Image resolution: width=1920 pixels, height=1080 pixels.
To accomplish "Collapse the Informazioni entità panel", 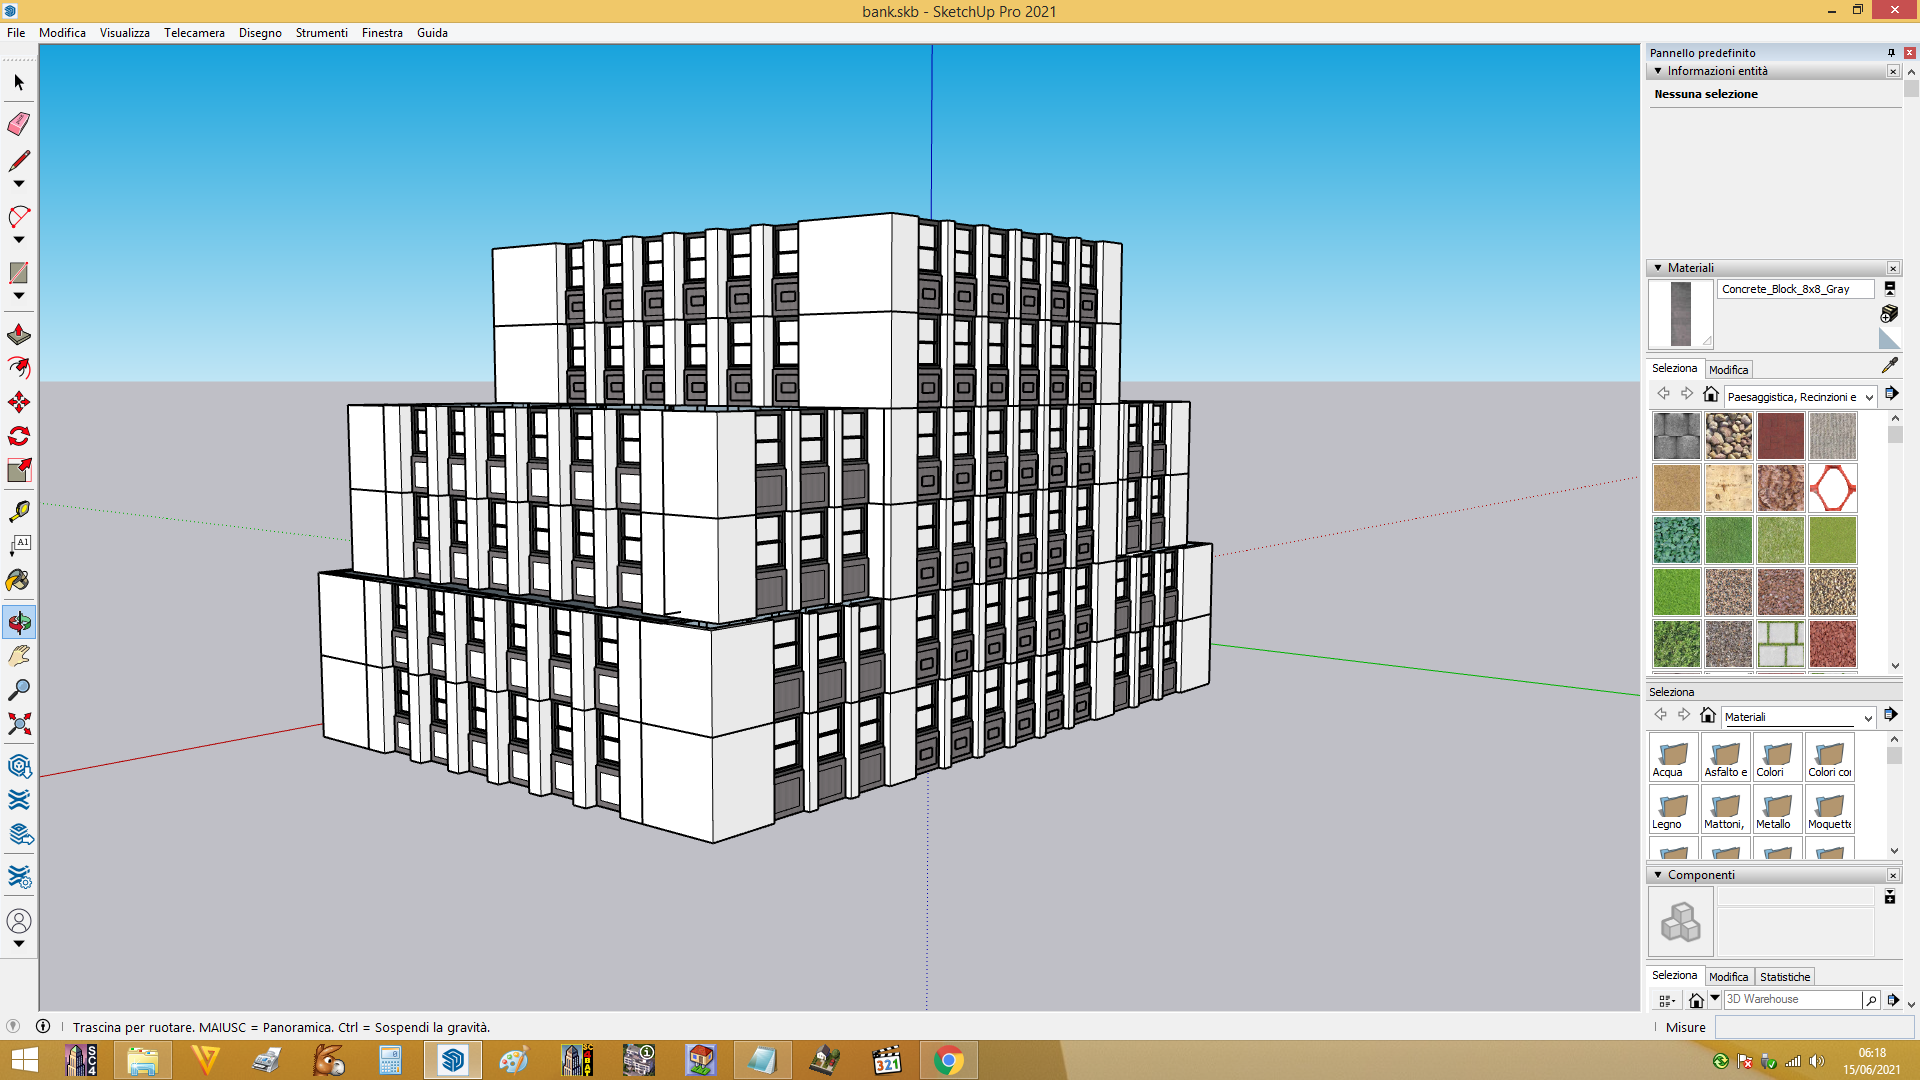I will click(x=1658, y=71).
